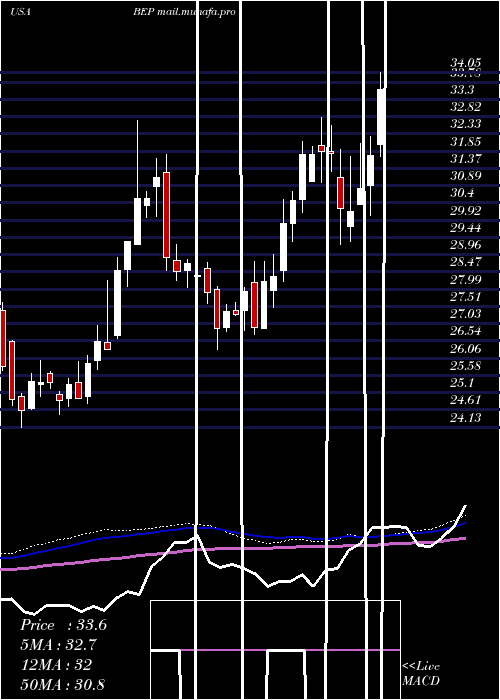Click the Price : 33.6 readout
This screenshot has height=700, width=500.
pos(63,625)
